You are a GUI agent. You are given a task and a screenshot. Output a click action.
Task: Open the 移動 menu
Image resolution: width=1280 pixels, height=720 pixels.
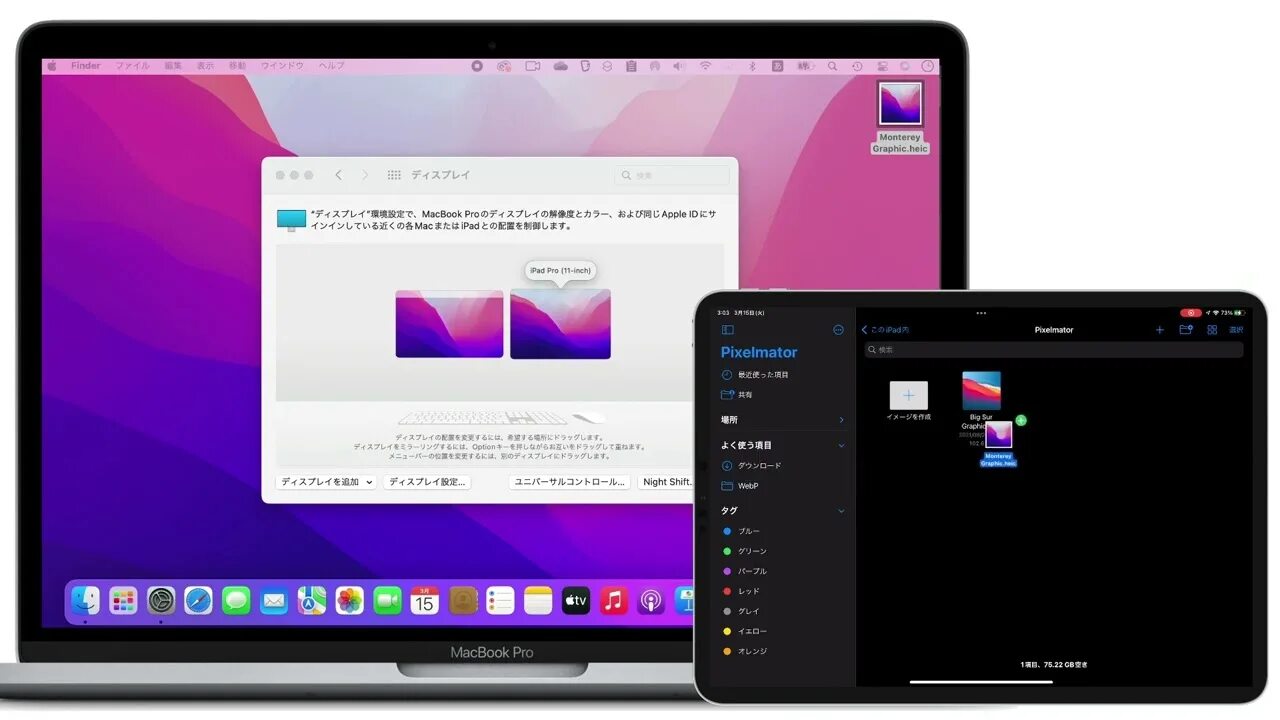pos(237,66)
